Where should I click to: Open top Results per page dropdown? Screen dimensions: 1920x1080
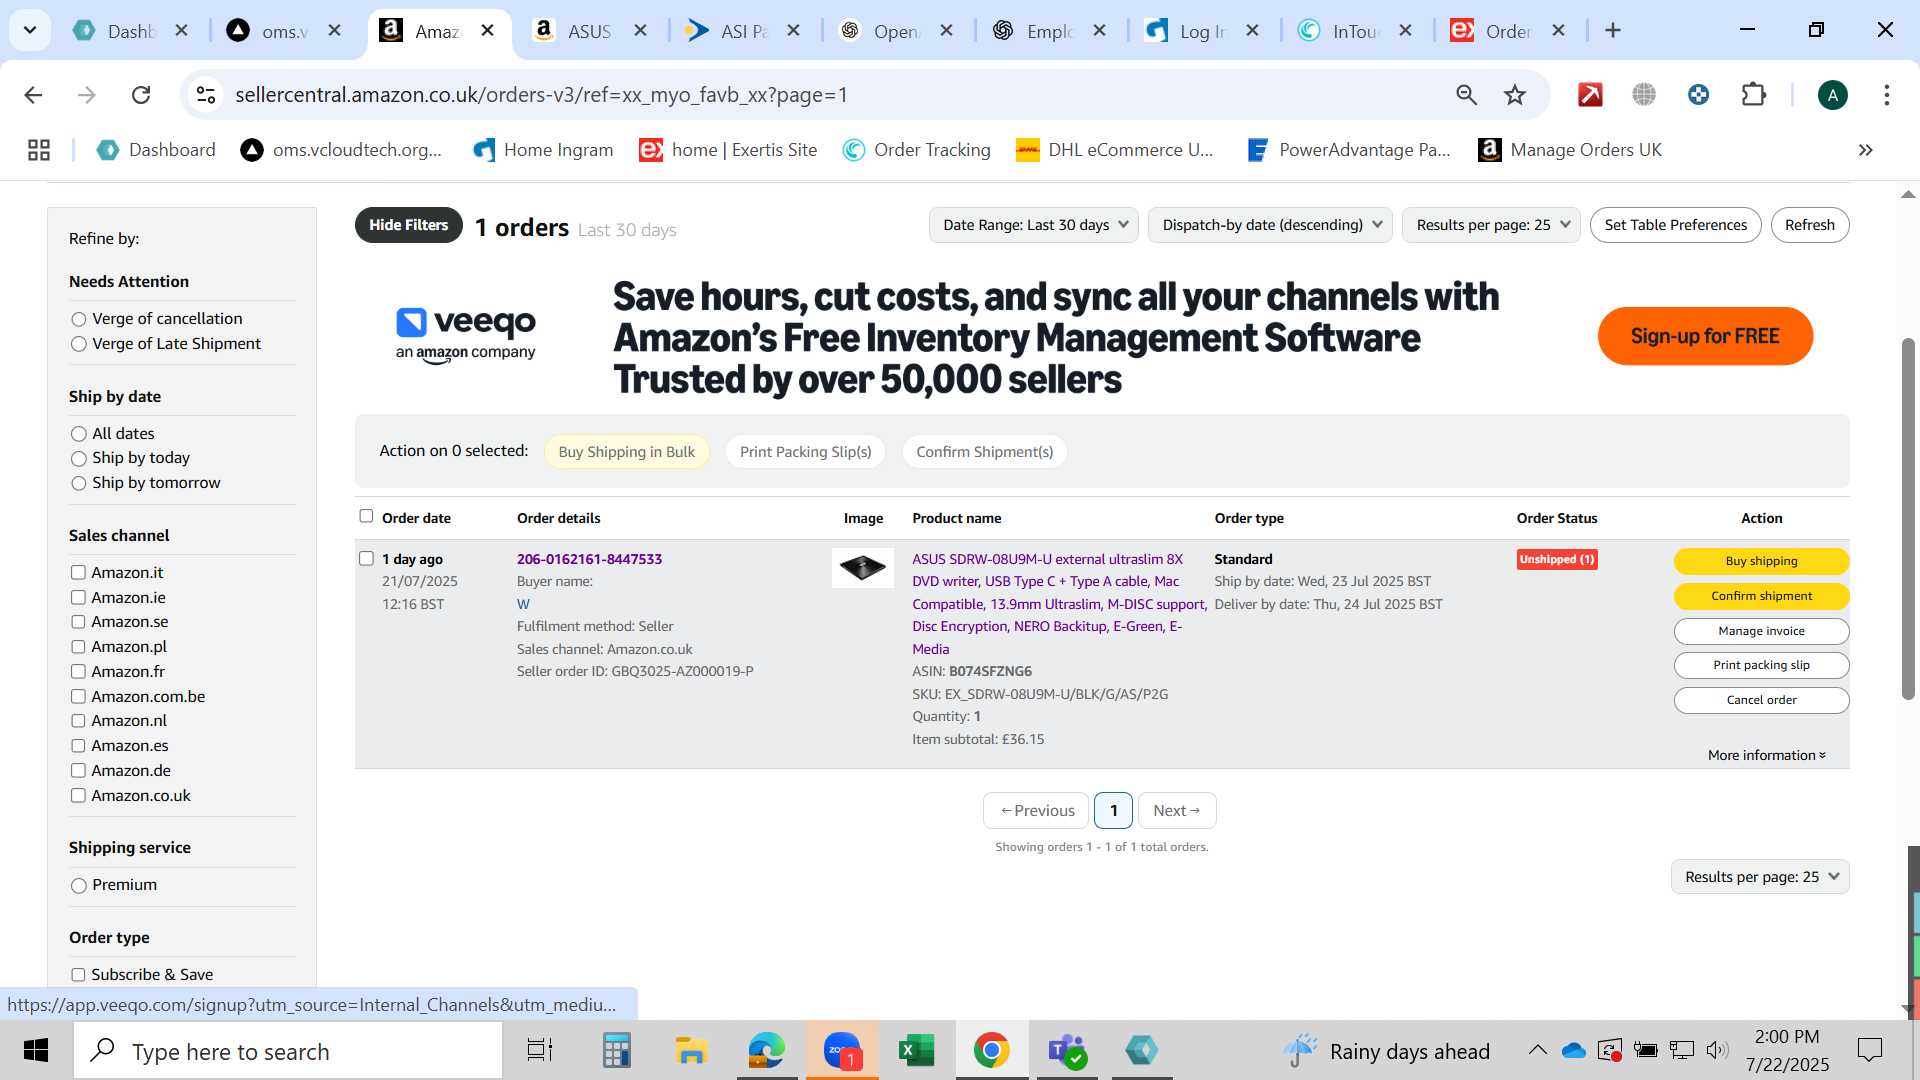coord(1492,225)
